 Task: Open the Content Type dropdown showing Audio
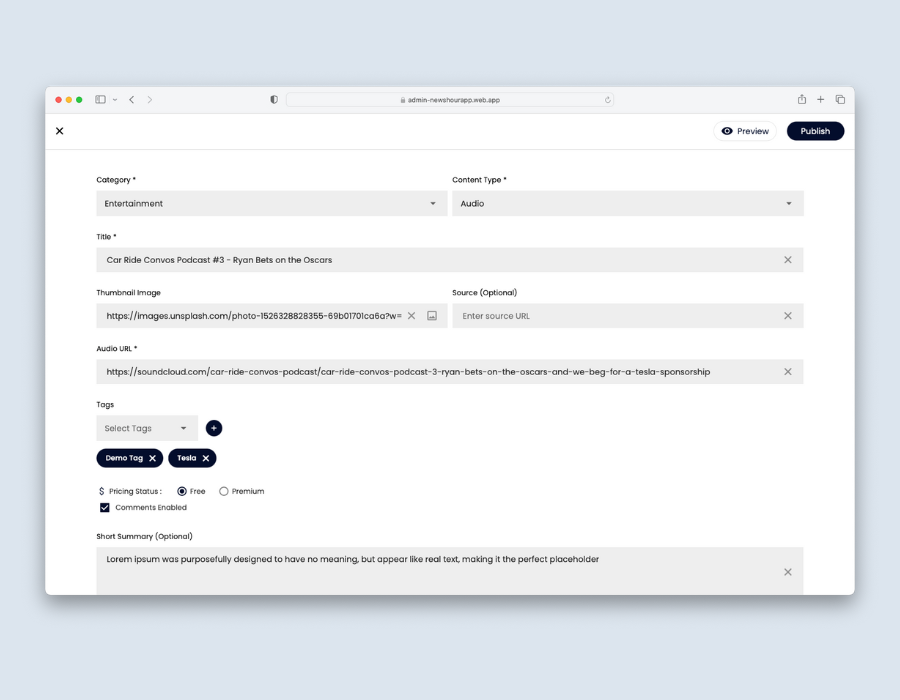click(x=628, y=203)
